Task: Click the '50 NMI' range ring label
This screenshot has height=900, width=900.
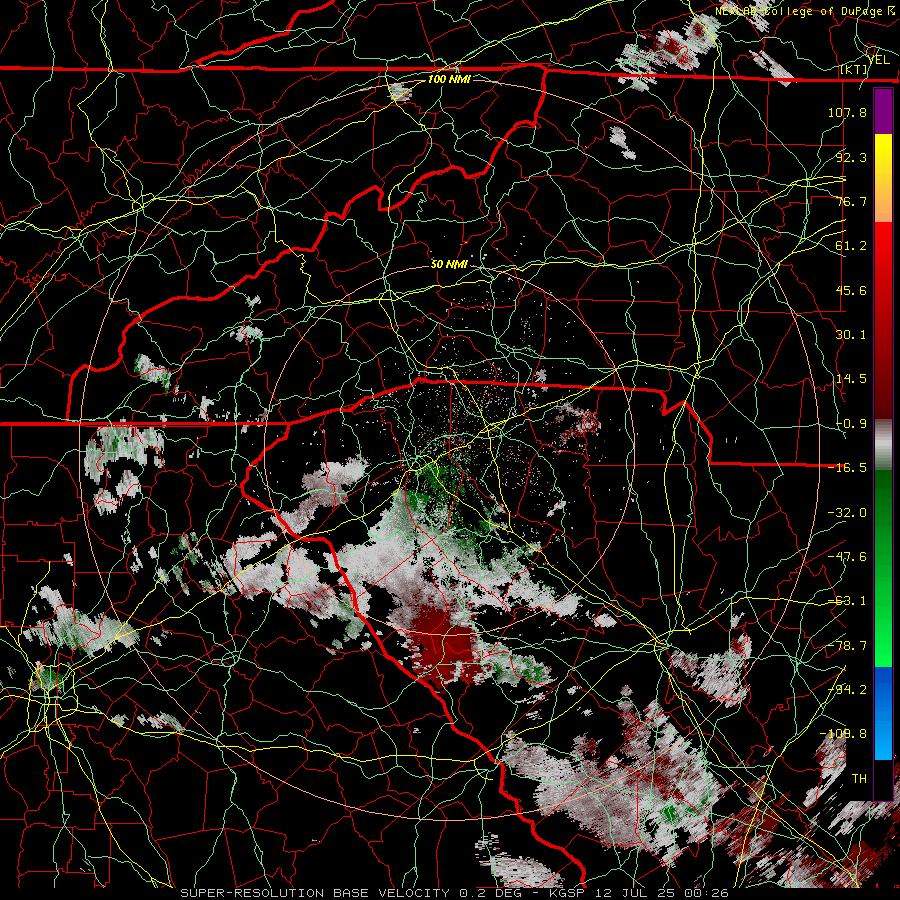Action: 449,264
